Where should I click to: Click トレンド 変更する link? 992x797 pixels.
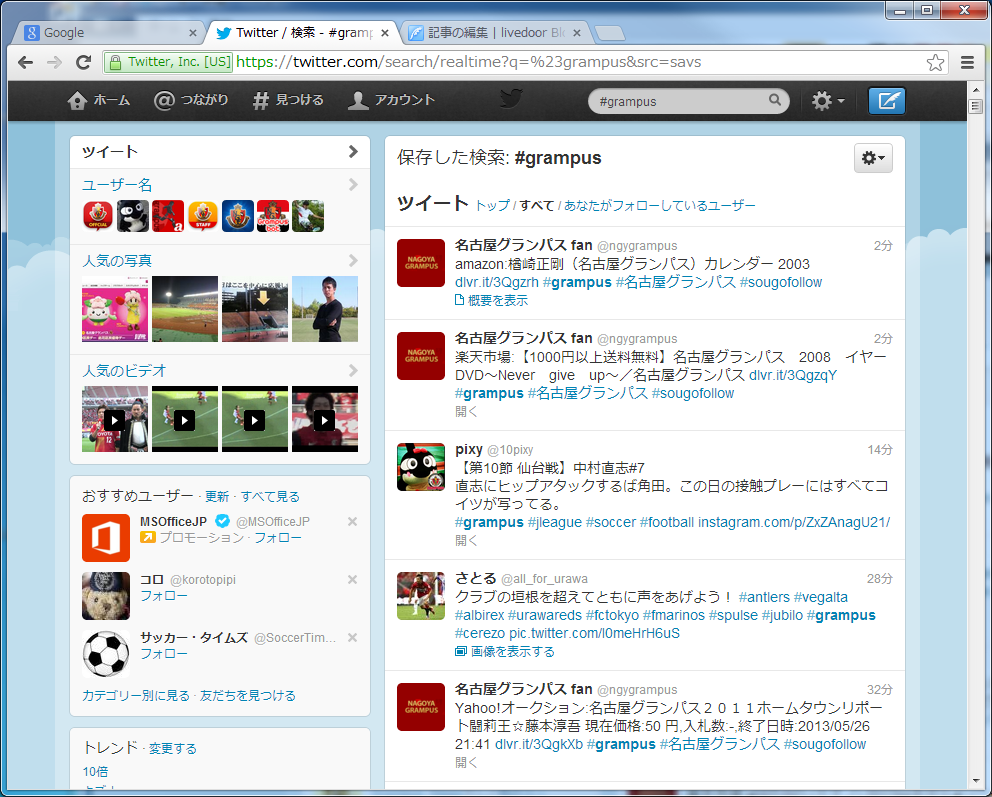[173, 749]
